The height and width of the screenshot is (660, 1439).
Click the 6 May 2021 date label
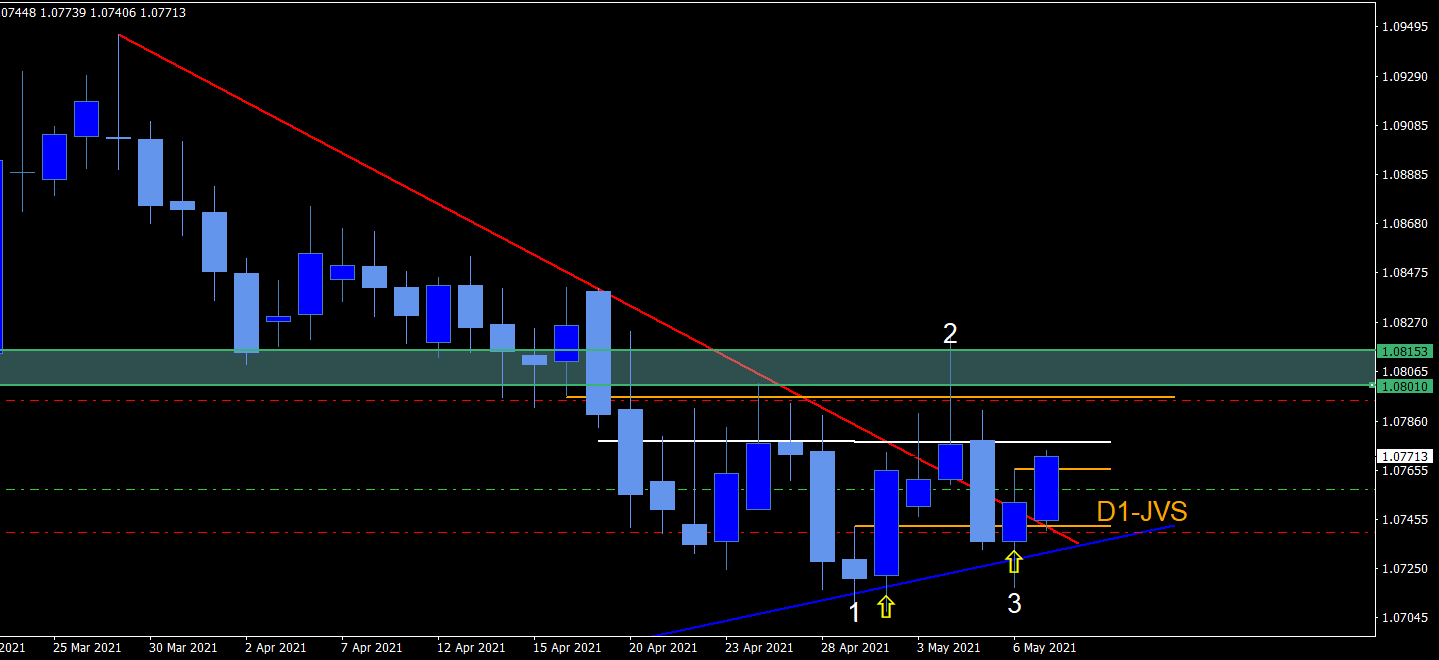pyautogui.click(x=1045, y=648)
